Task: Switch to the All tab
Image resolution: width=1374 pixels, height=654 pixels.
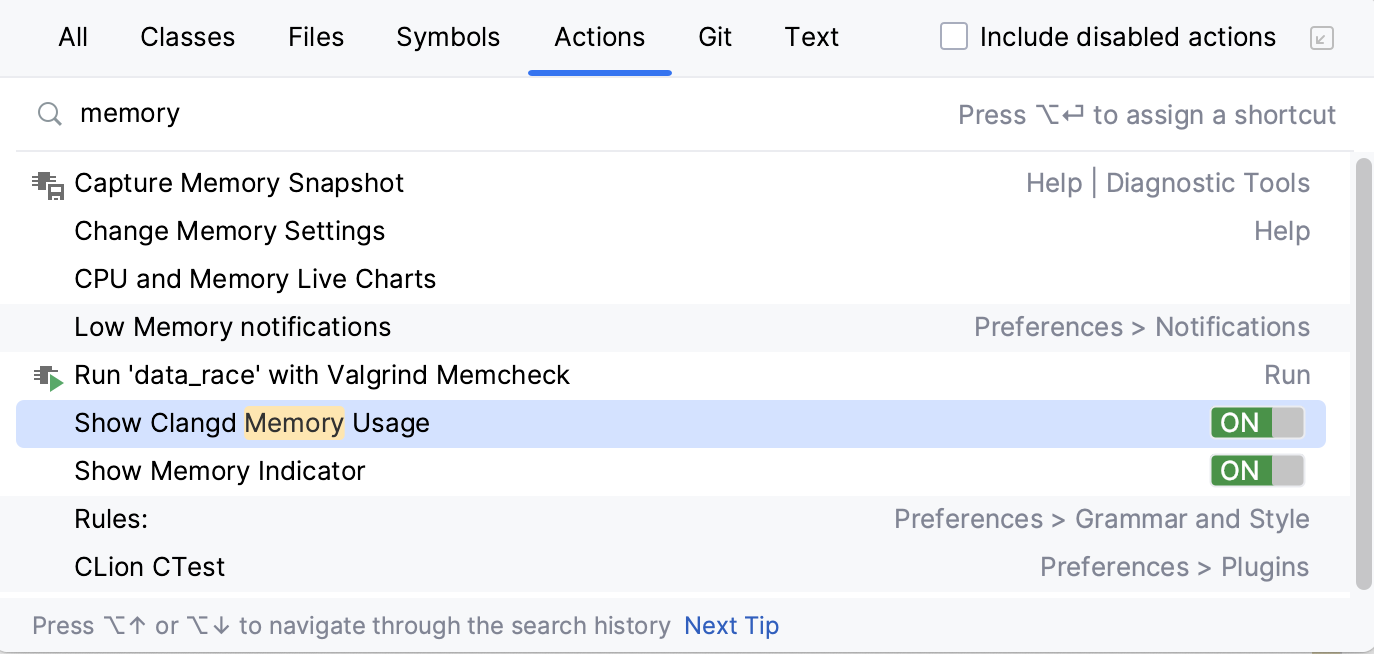Action: click(x=72, y=37)
